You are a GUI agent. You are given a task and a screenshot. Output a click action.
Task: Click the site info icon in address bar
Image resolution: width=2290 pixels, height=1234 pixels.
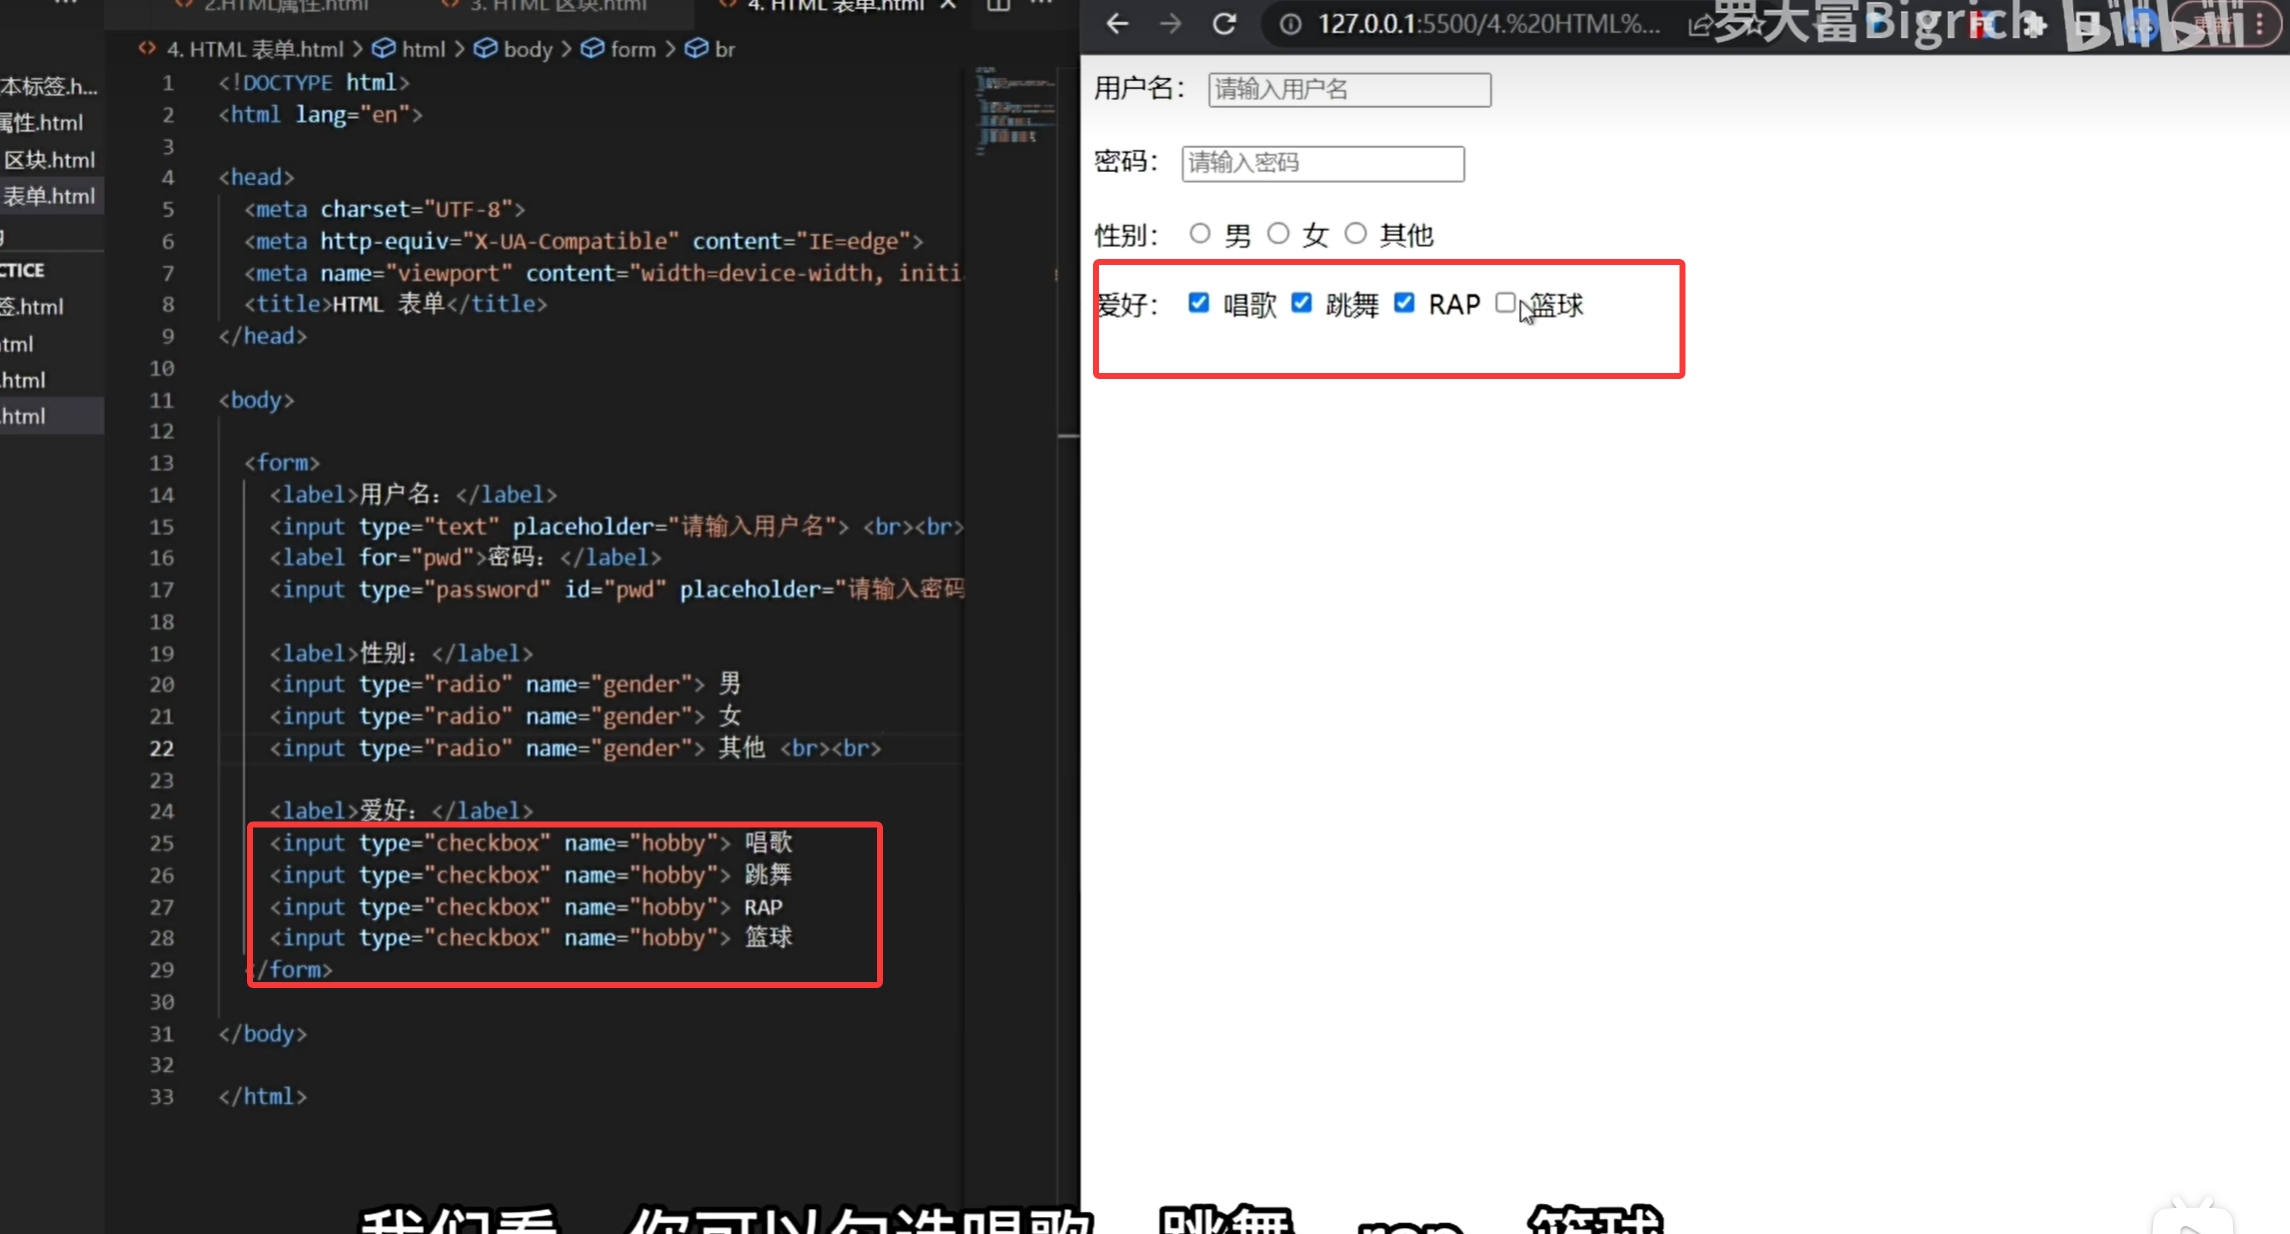(1291, 24)
